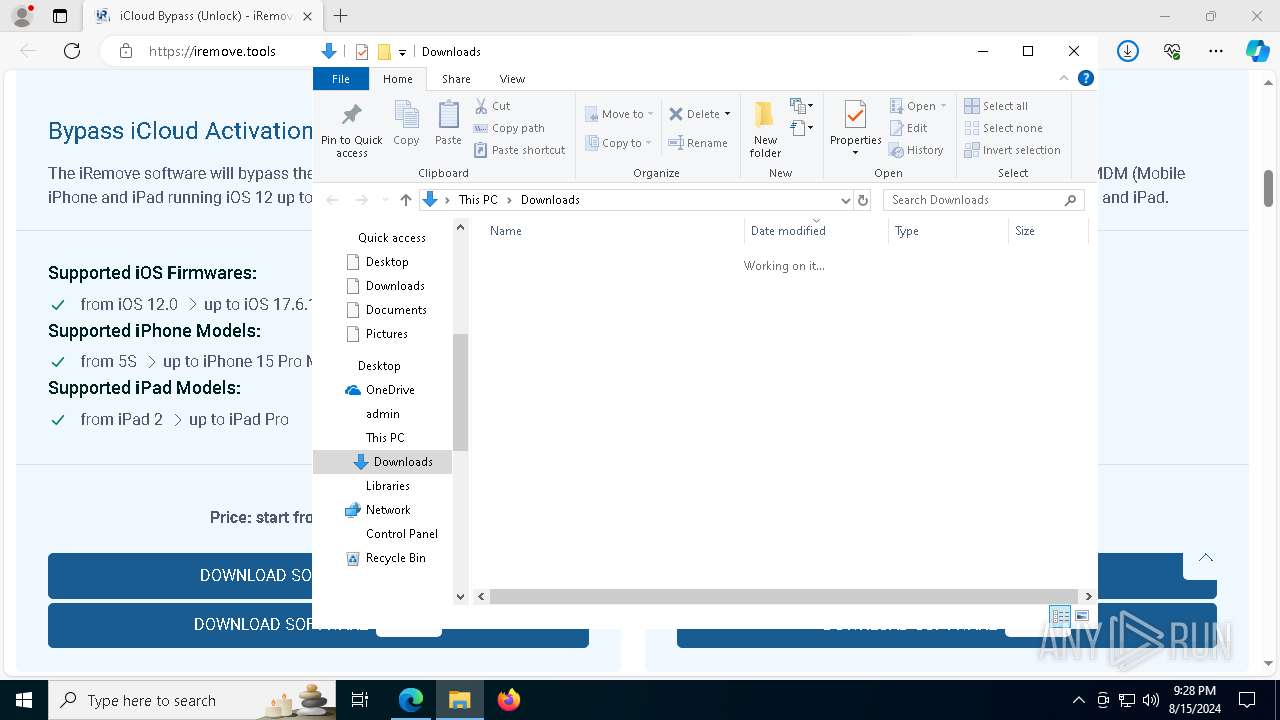Click Windows Start button
The height and width of the screenshot is (720, 1280).
click(x=24, y=700)
